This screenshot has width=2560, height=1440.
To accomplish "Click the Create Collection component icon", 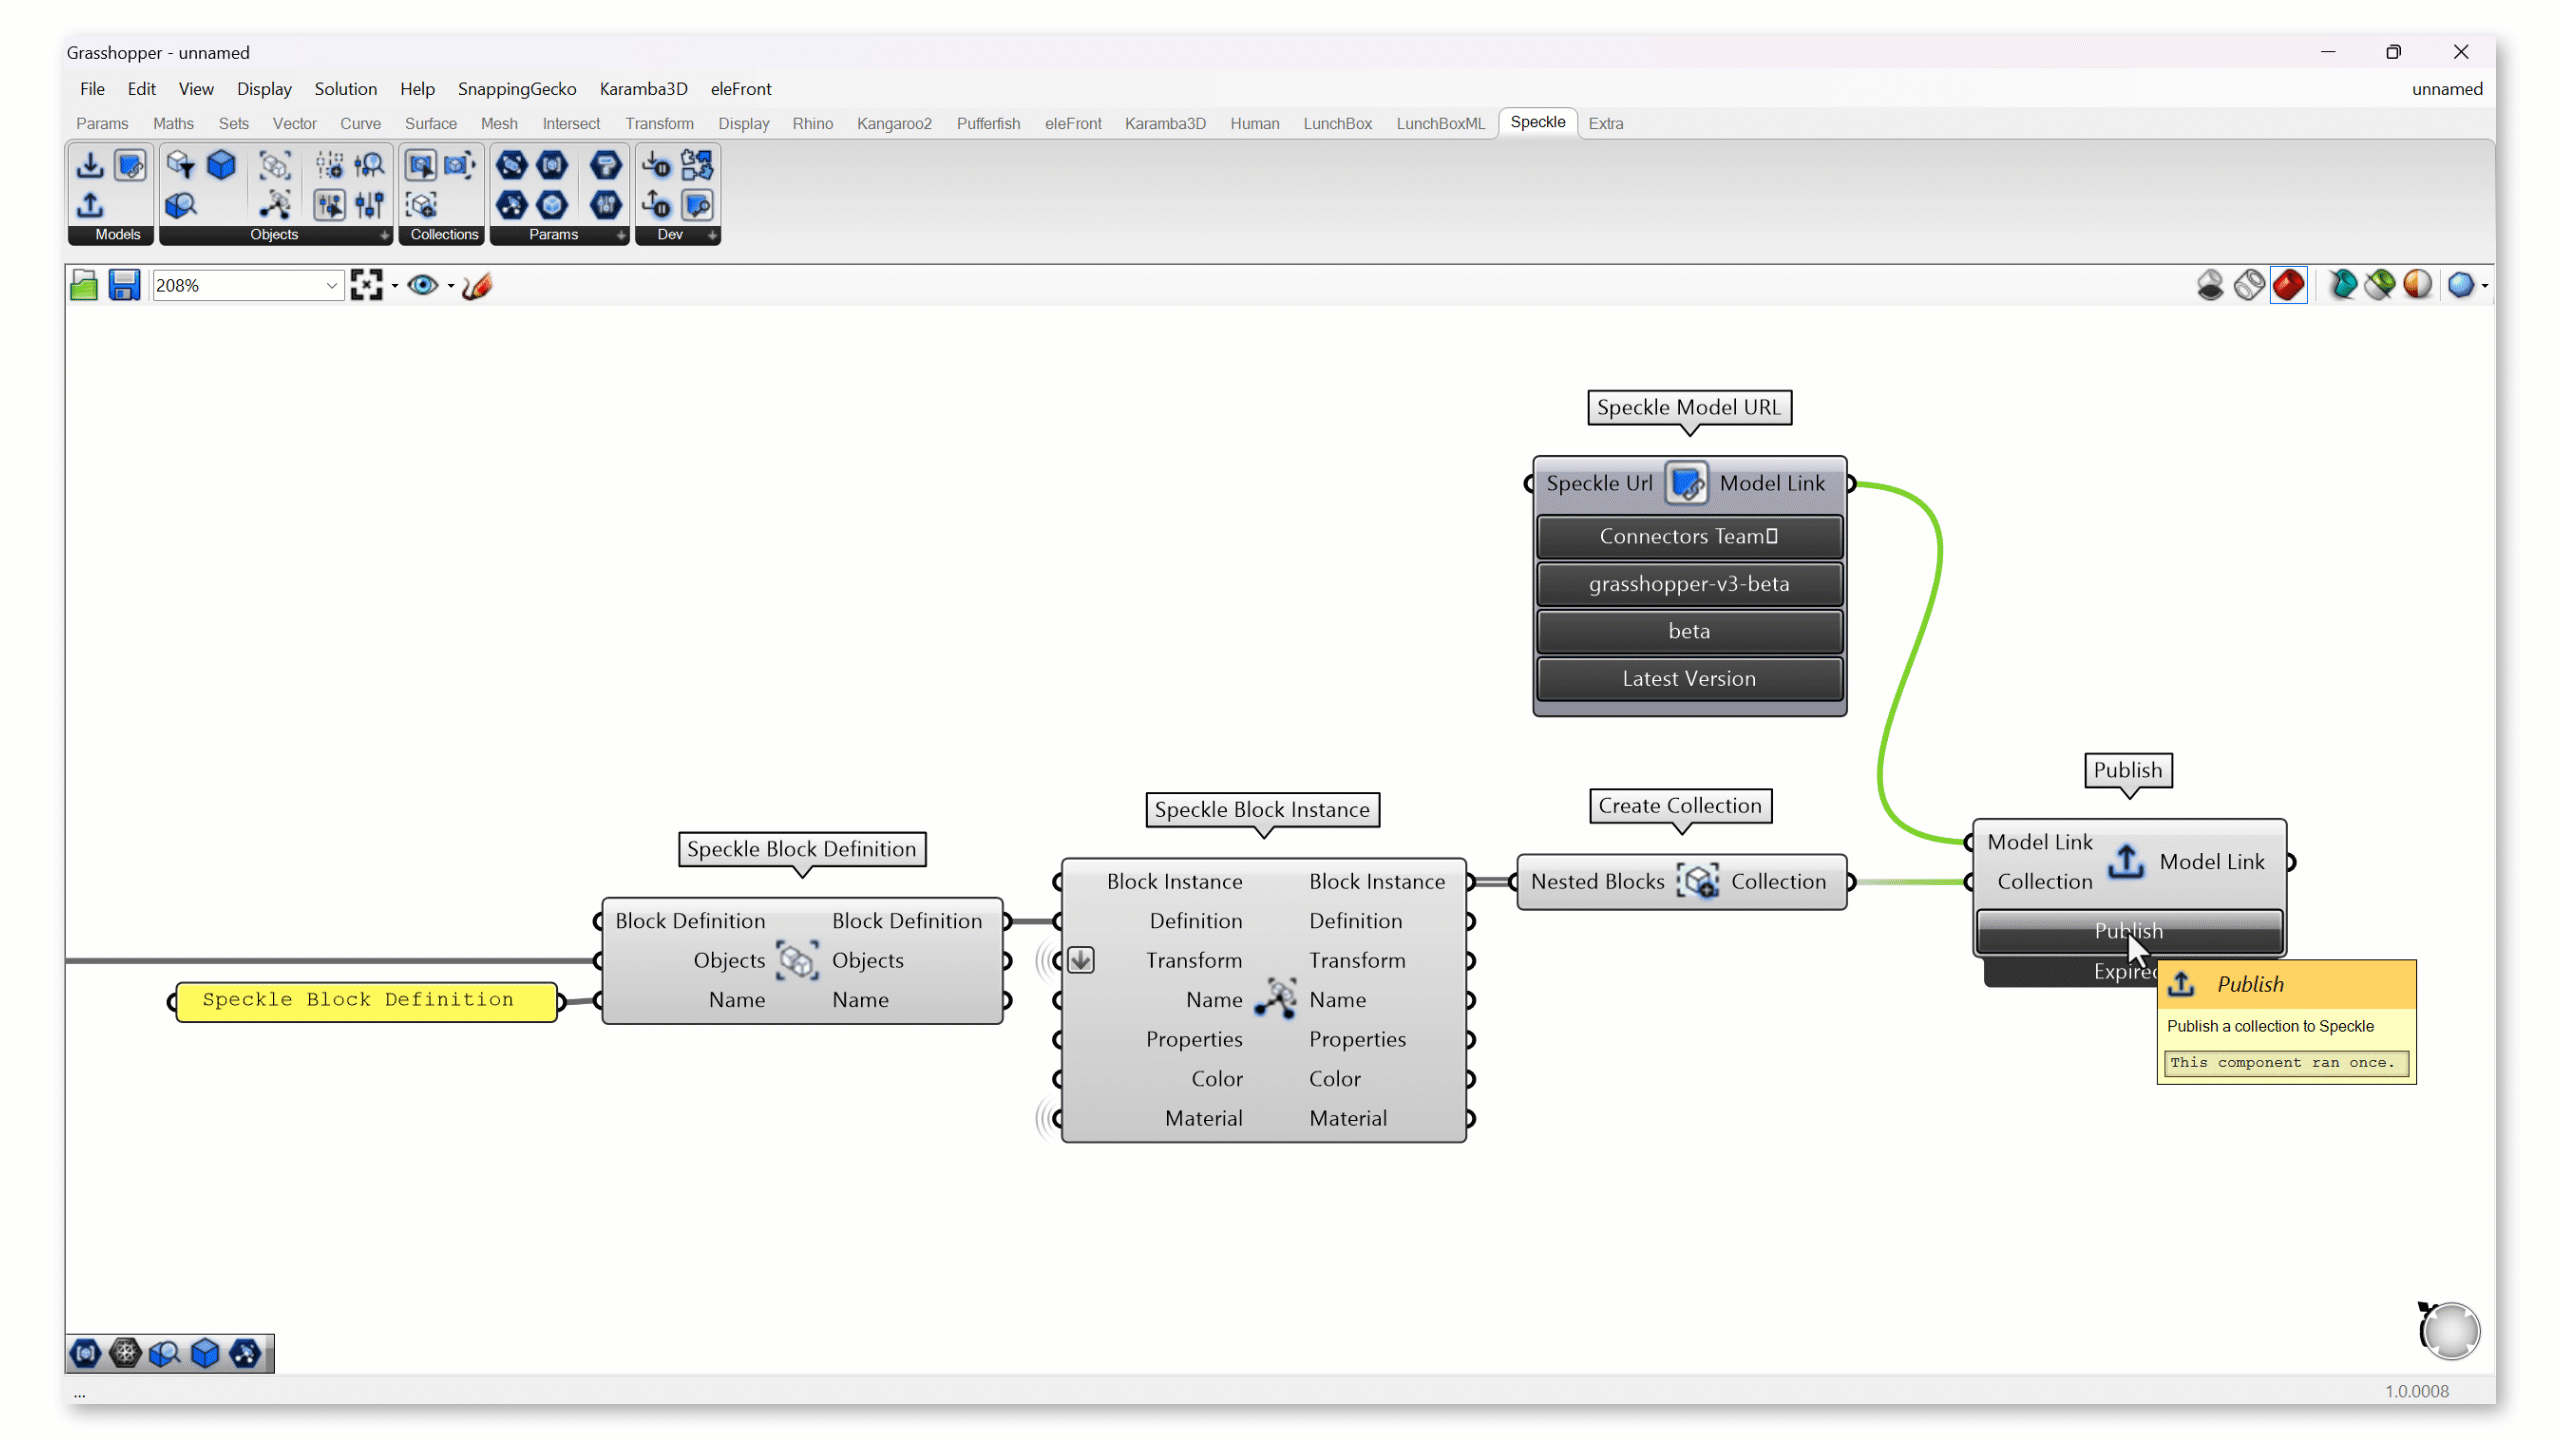I will 1698,882.
